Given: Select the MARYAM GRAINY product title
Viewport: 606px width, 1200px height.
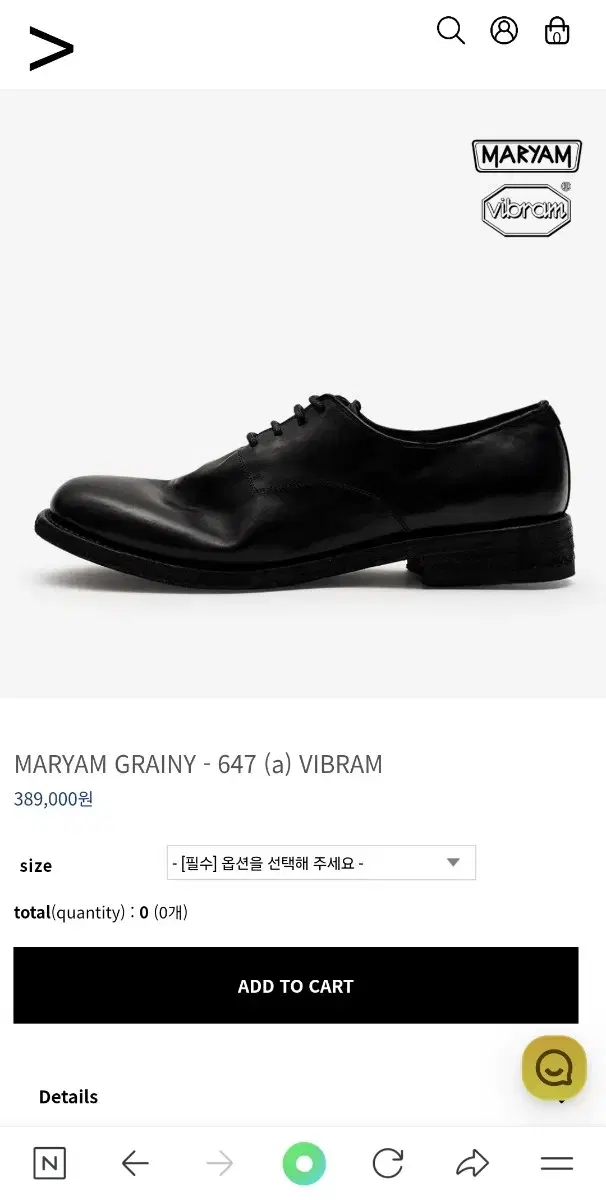Looking at the screenshot, I should (x=198, y=765).
